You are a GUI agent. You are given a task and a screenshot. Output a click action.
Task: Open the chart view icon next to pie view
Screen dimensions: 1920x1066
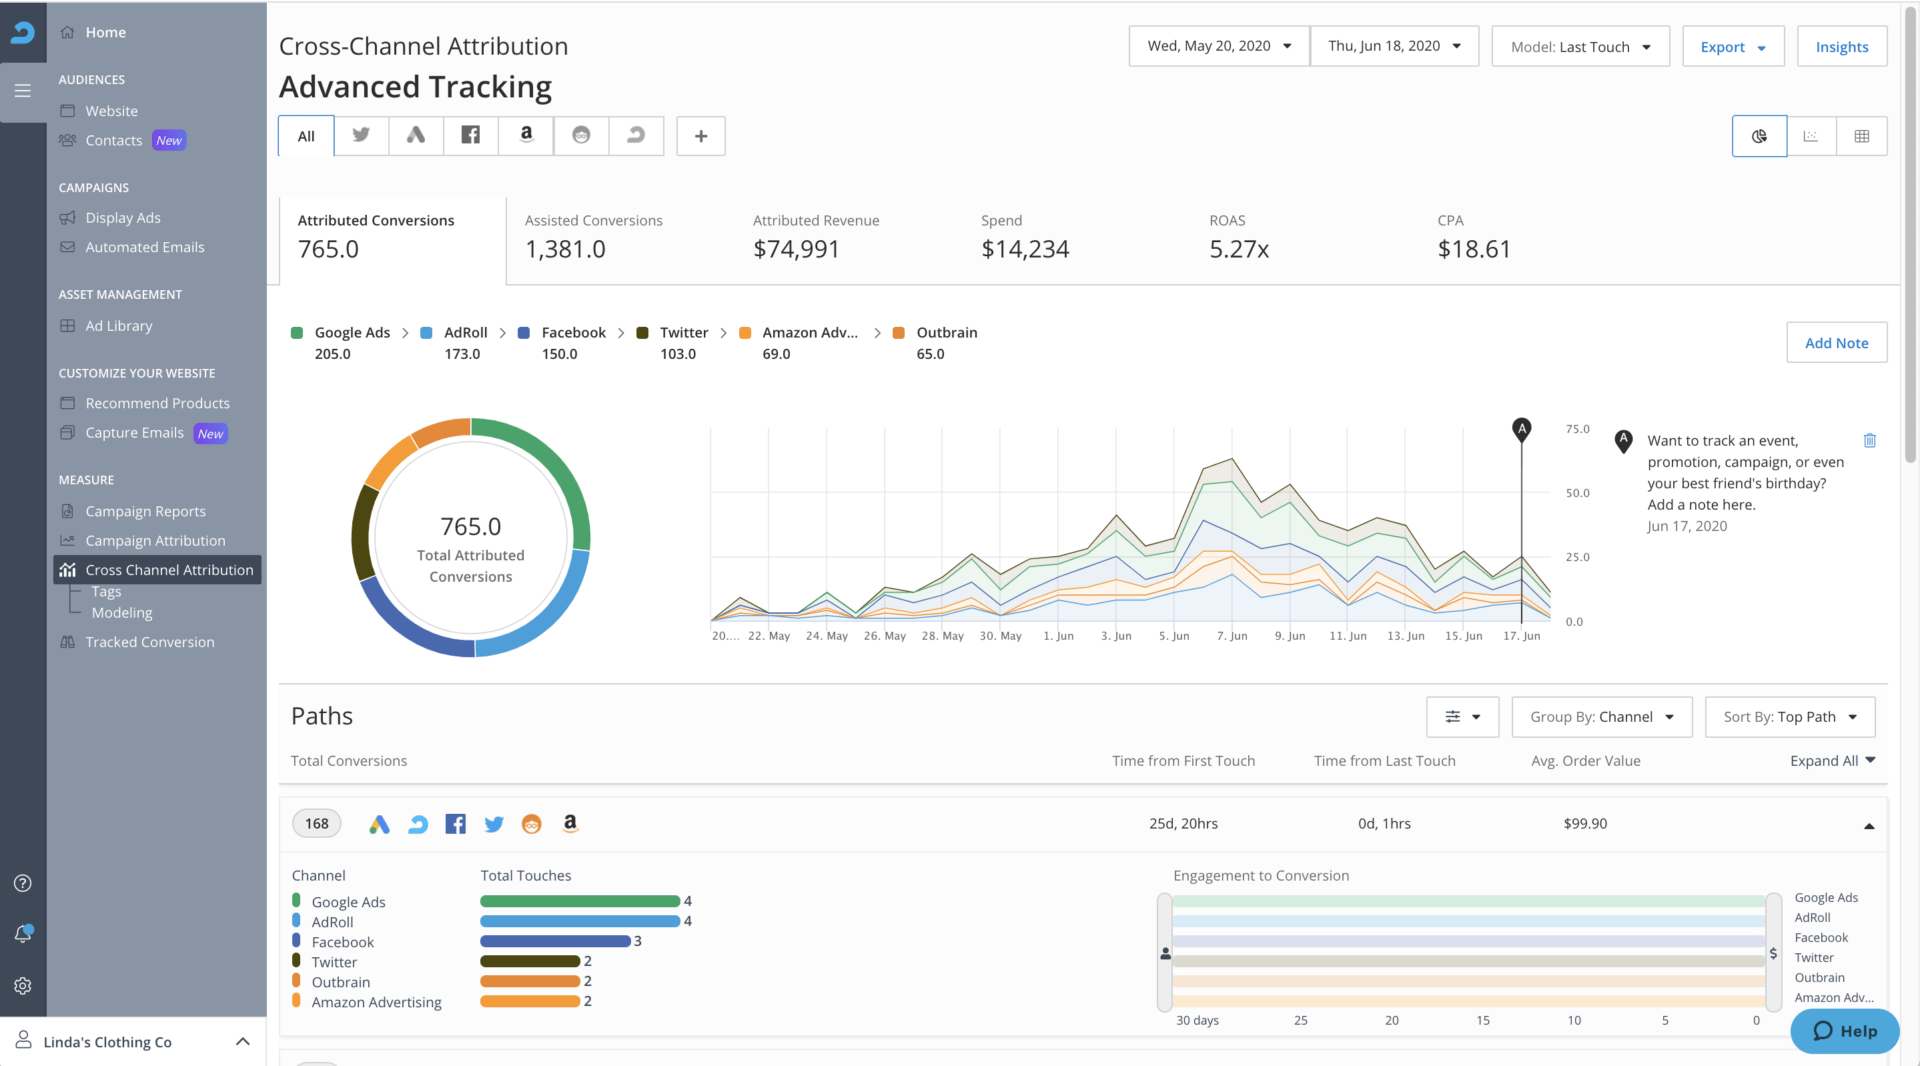click(x=1810, y=135)
